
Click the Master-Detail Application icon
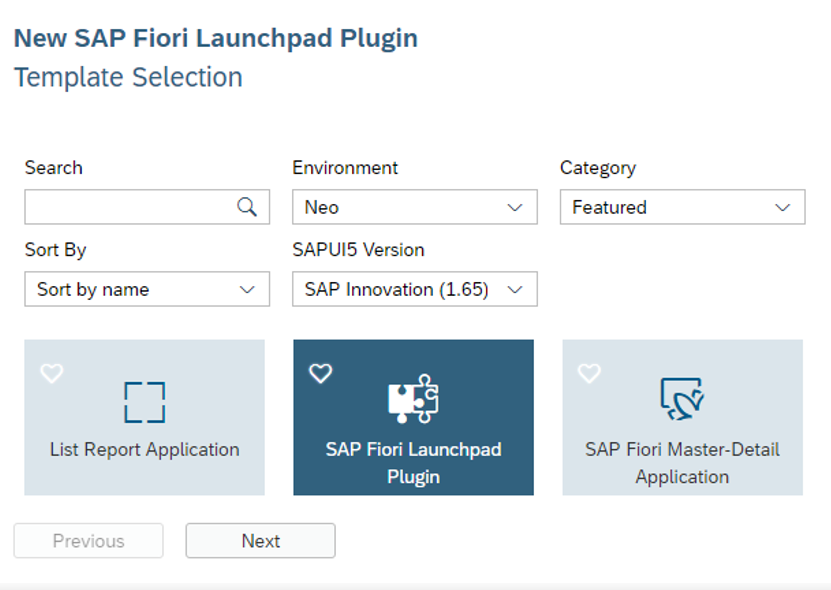pyautogui.click(x=682, y=399)
